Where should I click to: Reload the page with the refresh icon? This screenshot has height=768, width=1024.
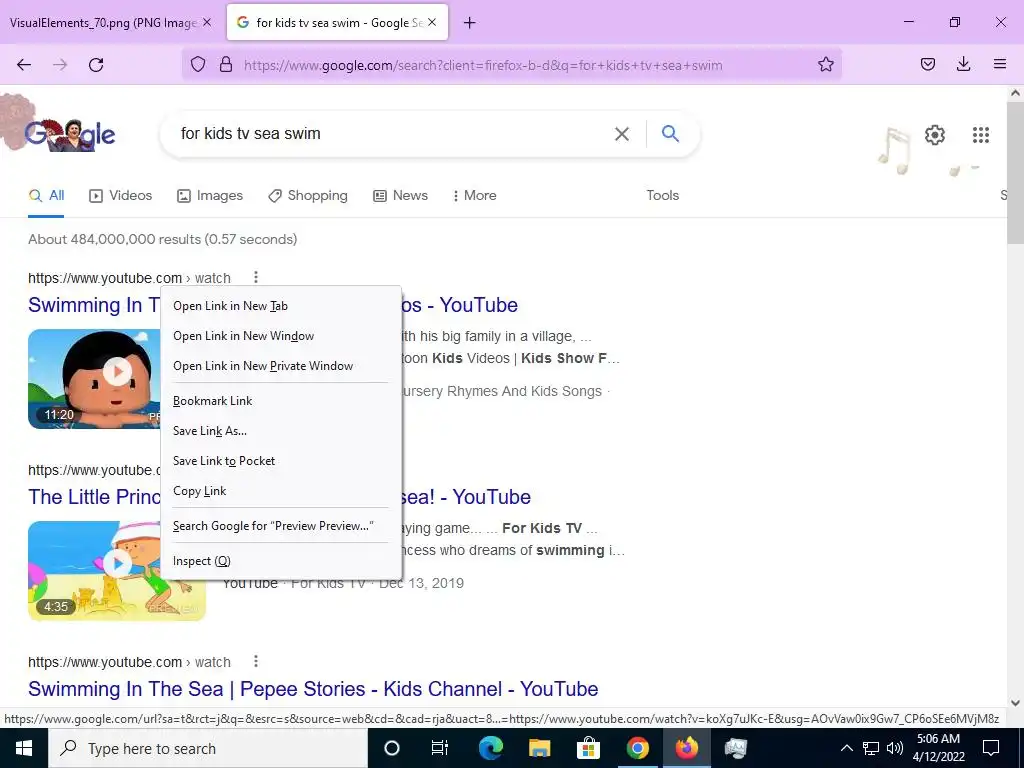coord(96,65)
